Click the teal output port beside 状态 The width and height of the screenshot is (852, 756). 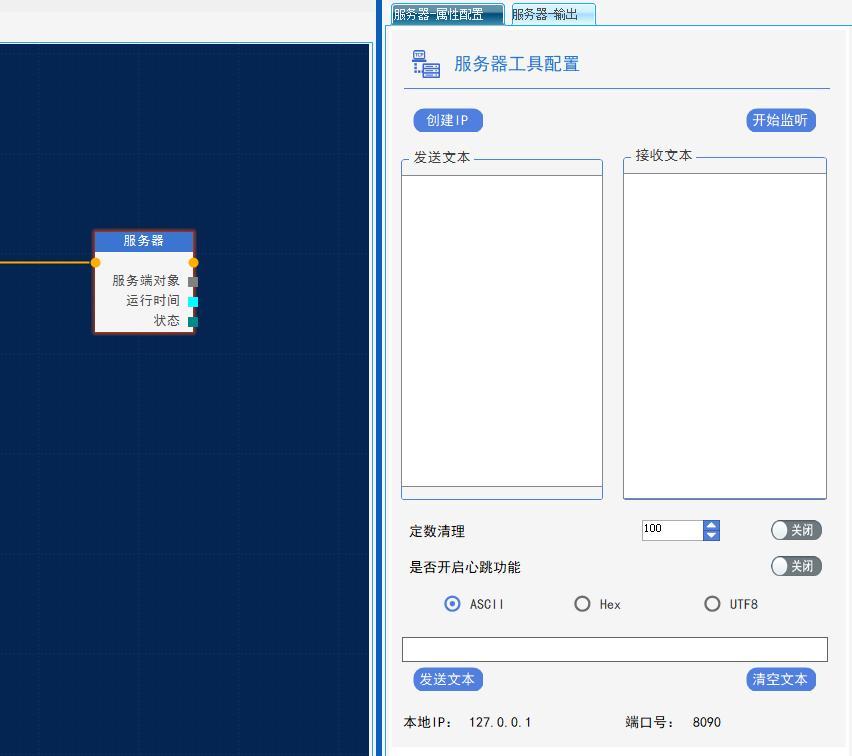194,321
